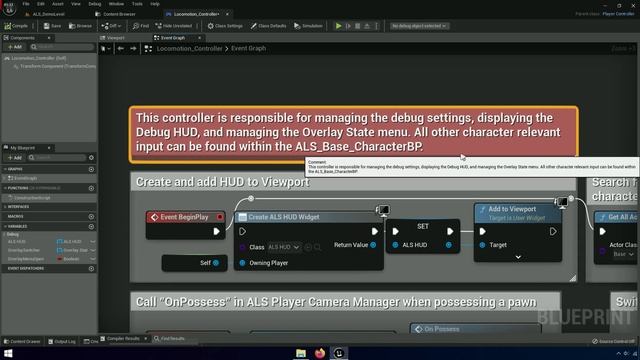Image resolution: width=640 pixels, height=360 pixels.
Task: Open File Explorer from the Windows taskbar
Action: pyautogui.click(x=301, y=353)
